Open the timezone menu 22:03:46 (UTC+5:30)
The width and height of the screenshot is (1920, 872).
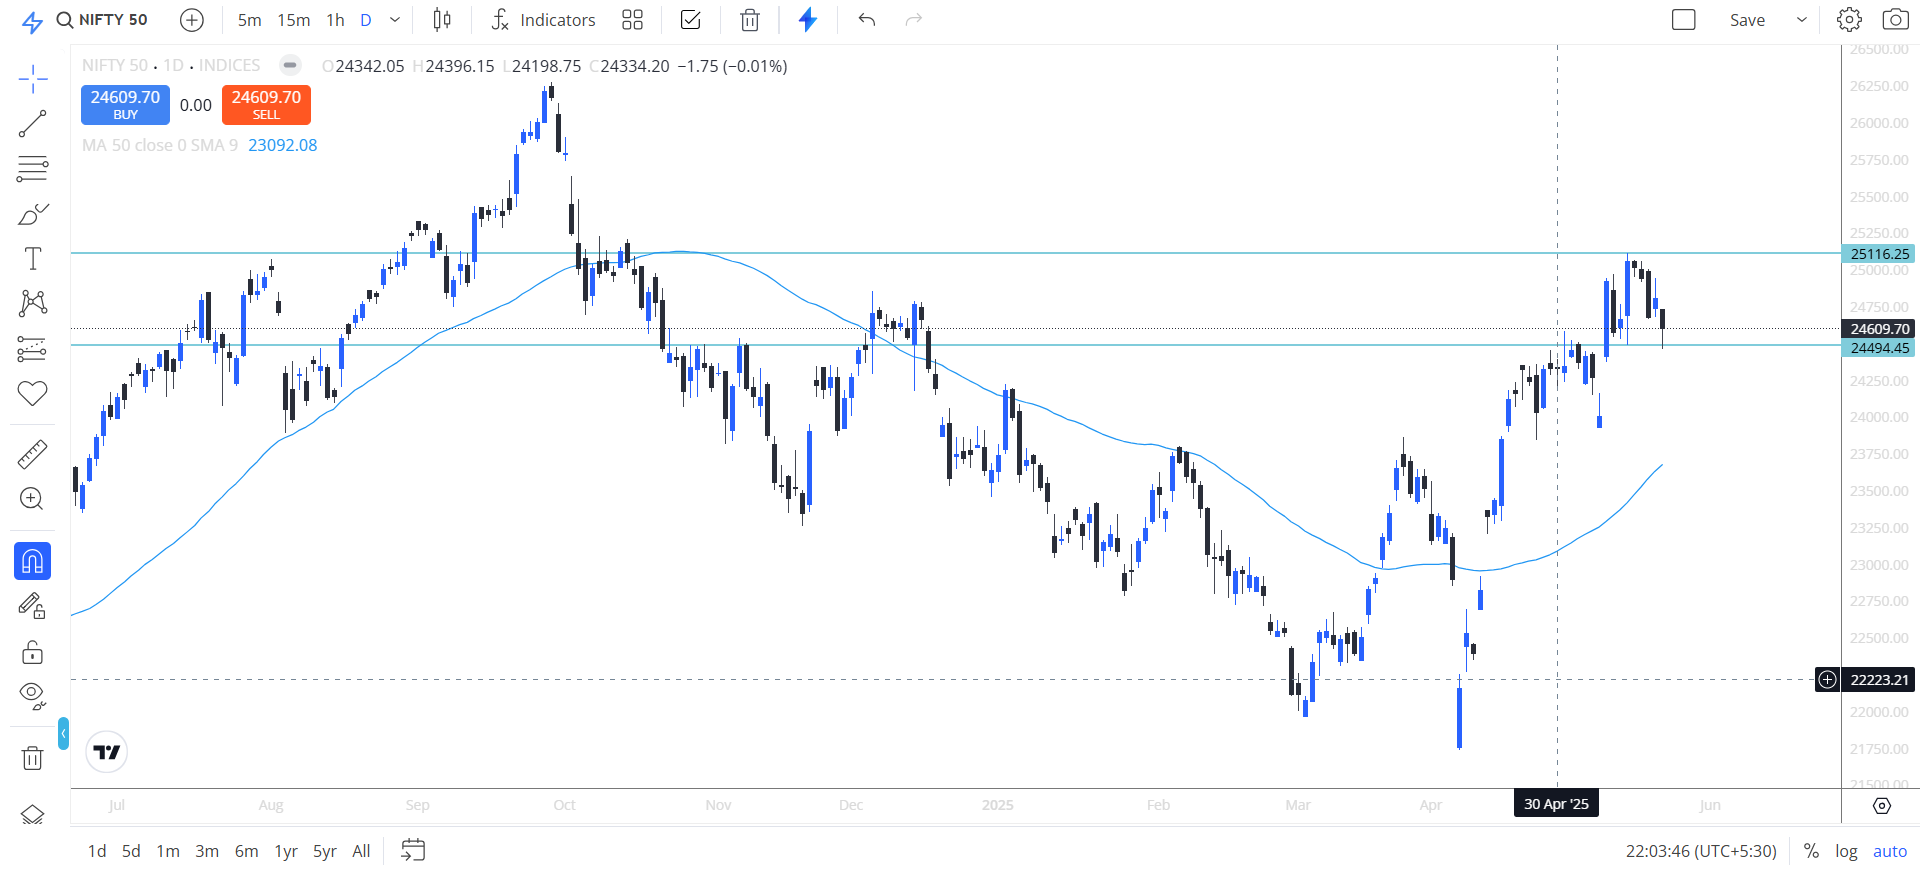pos(1701,851)
